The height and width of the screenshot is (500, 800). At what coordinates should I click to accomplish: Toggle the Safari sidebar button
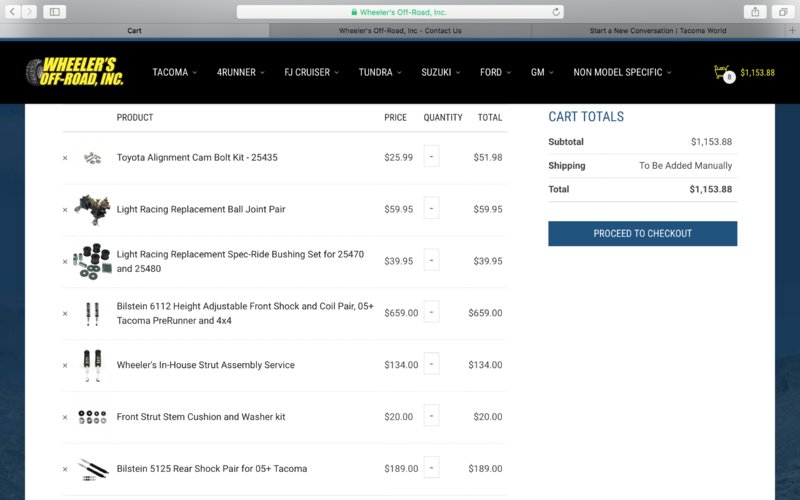[x=55, y=12]
